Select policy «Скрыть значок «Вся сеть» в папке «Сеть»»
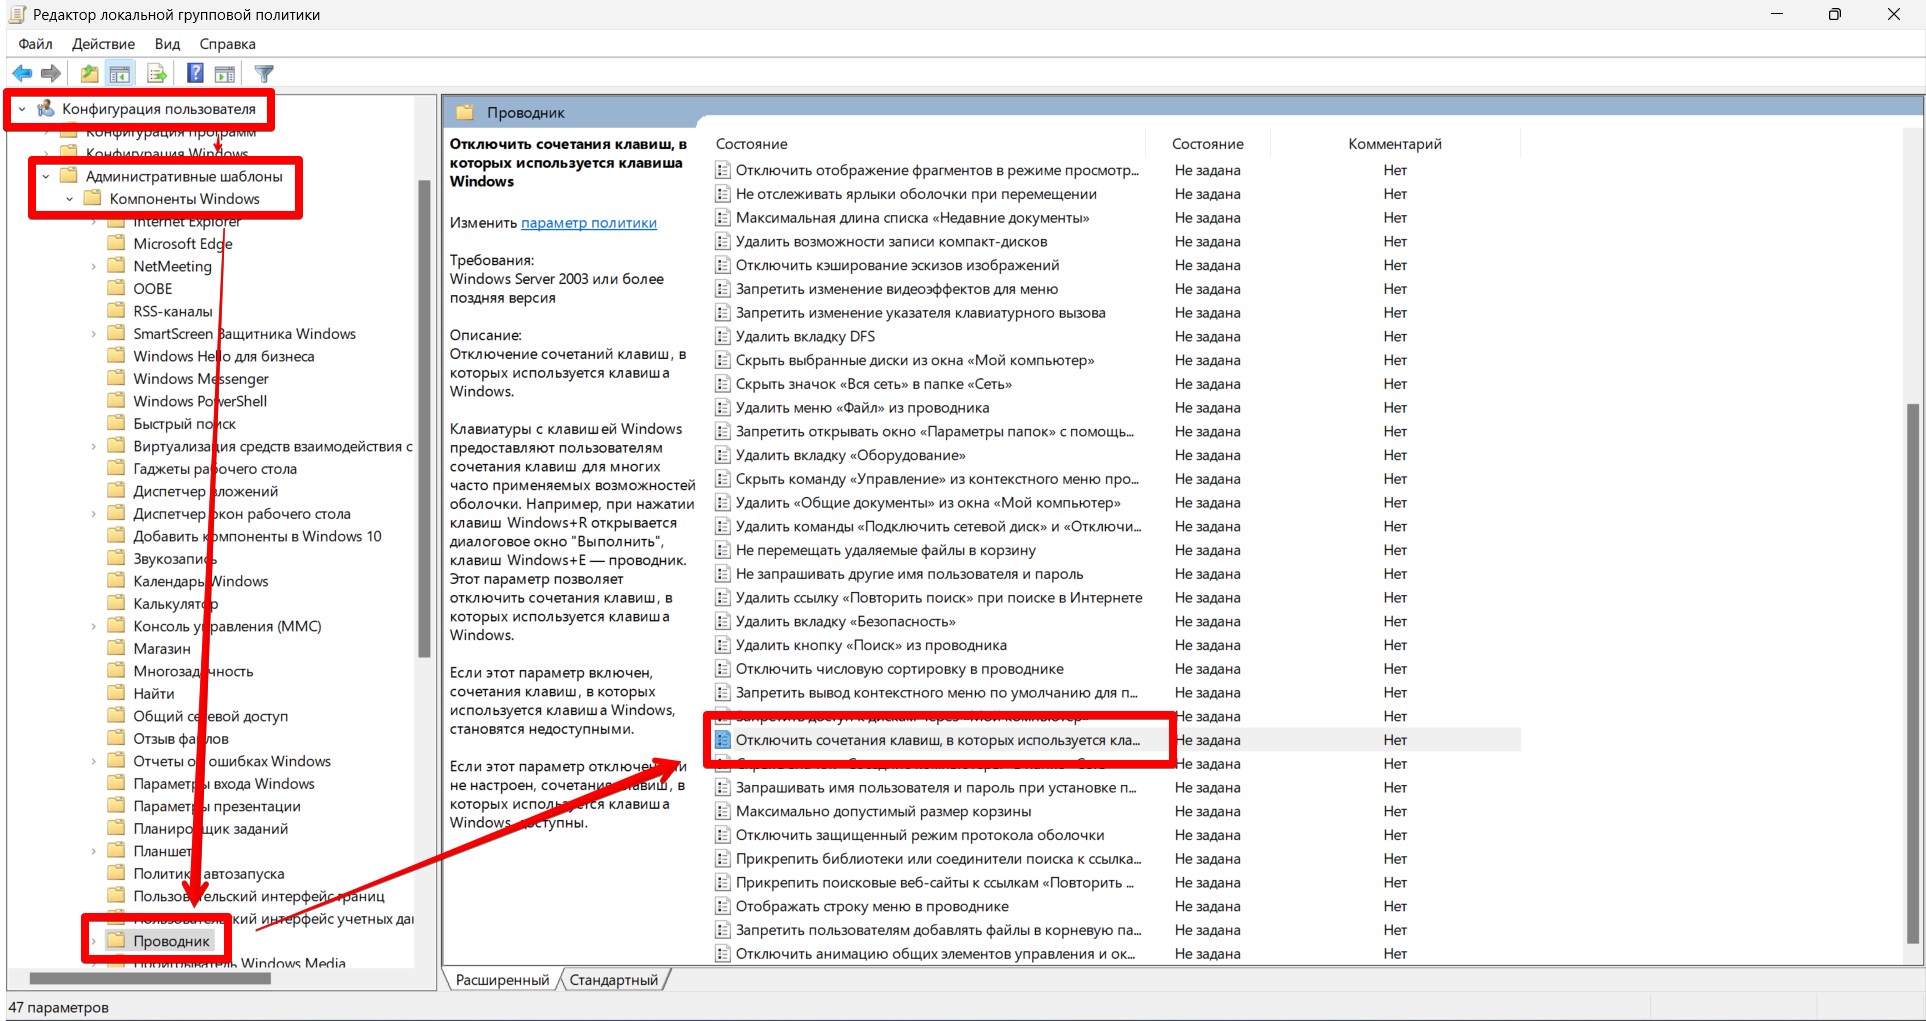The width and height of the screenshot is (1926, 1021). pos(873,384)
